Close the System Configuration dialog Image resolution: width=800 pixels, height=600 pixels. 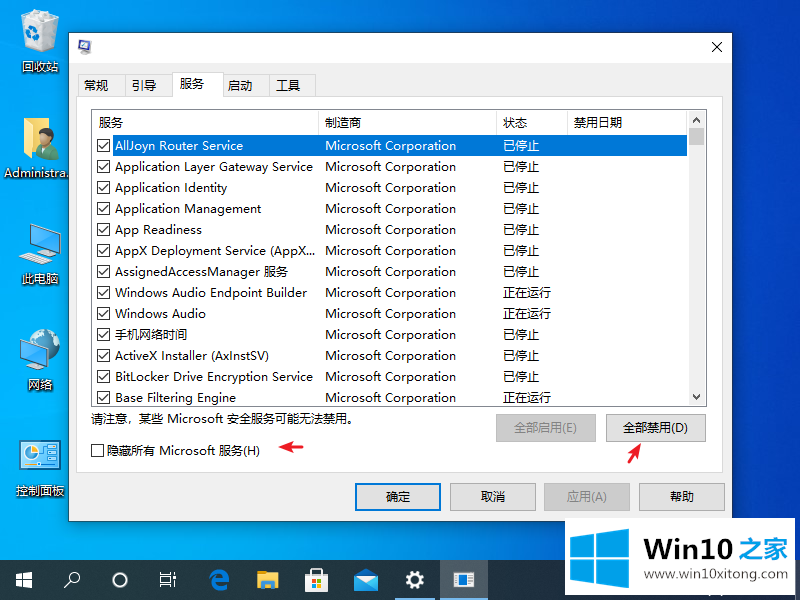[716, 47]
